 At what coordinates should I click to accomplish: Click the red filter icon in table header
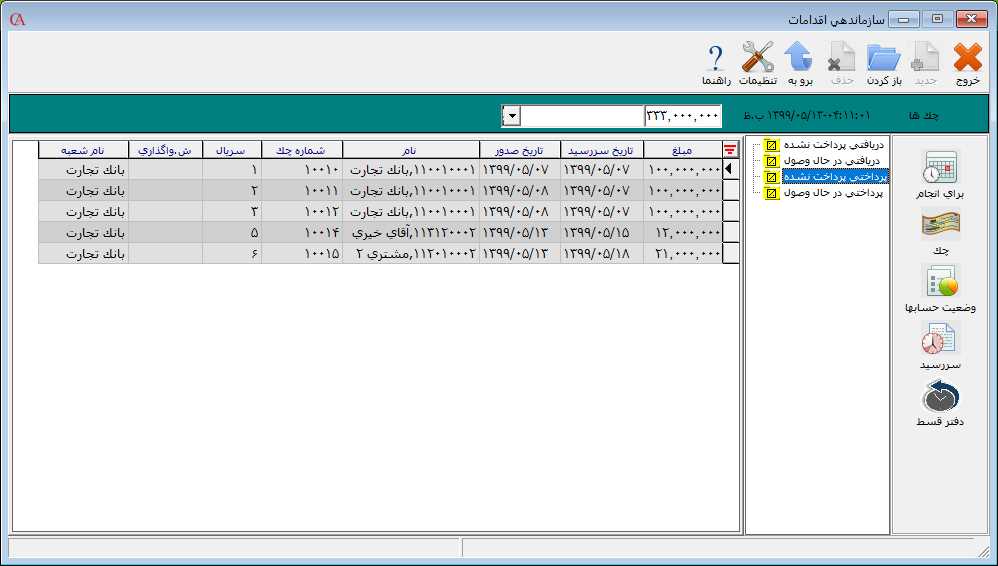730,150
